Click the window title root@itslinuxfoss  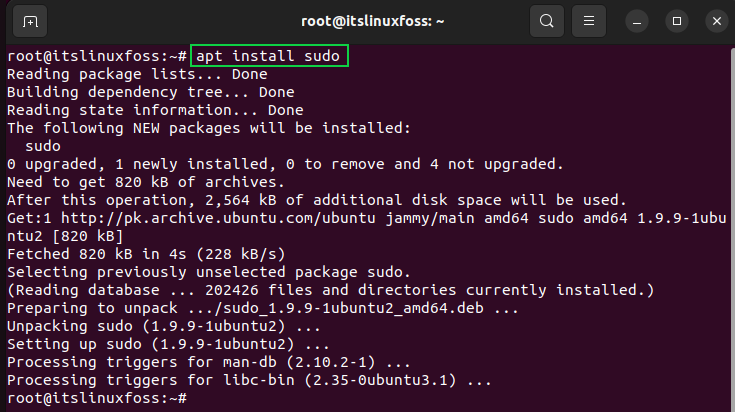click(372, 21)
